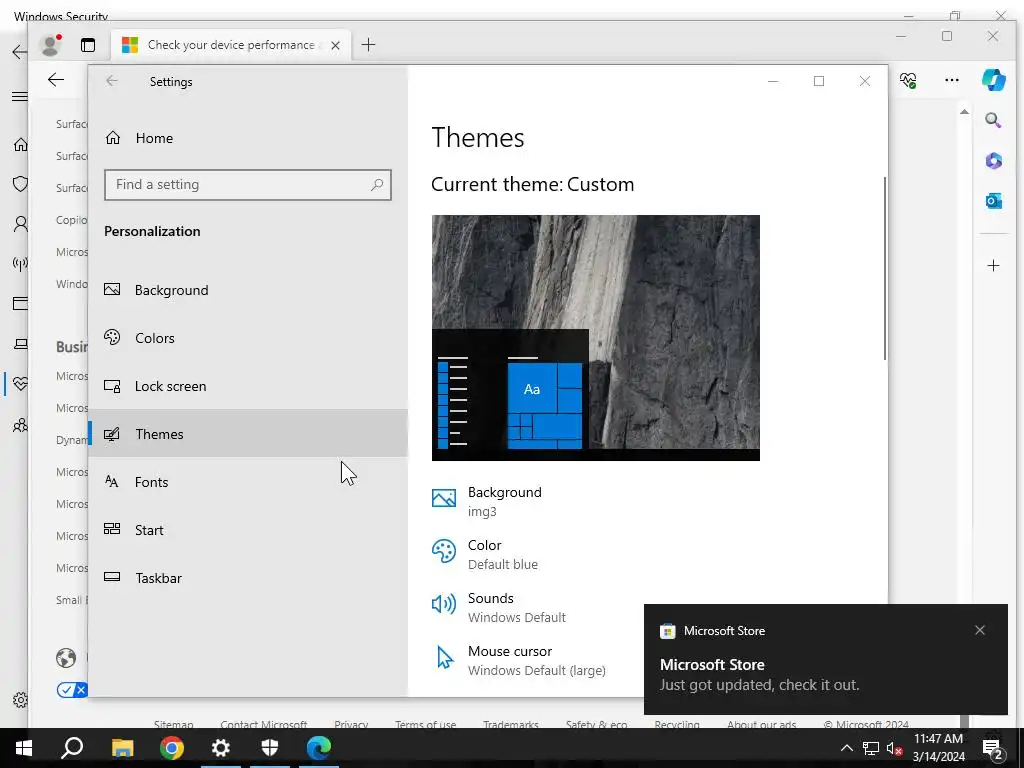Click the muted volume icon in tray

pyautogui.click(x=895, y=748)
